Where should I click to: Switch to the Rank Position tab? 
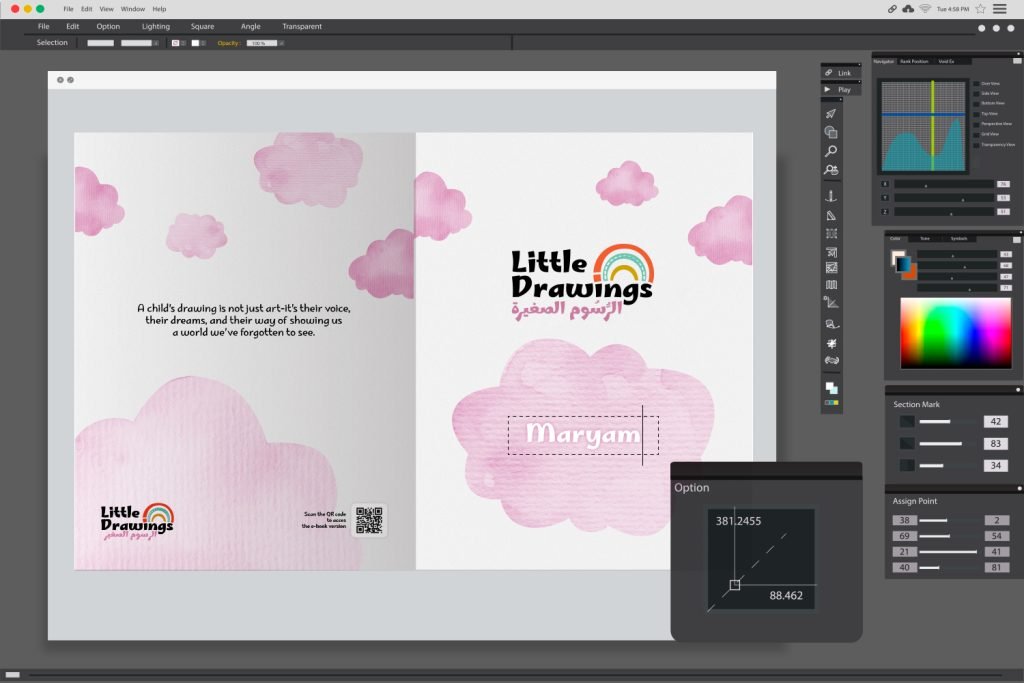[916, 61]
